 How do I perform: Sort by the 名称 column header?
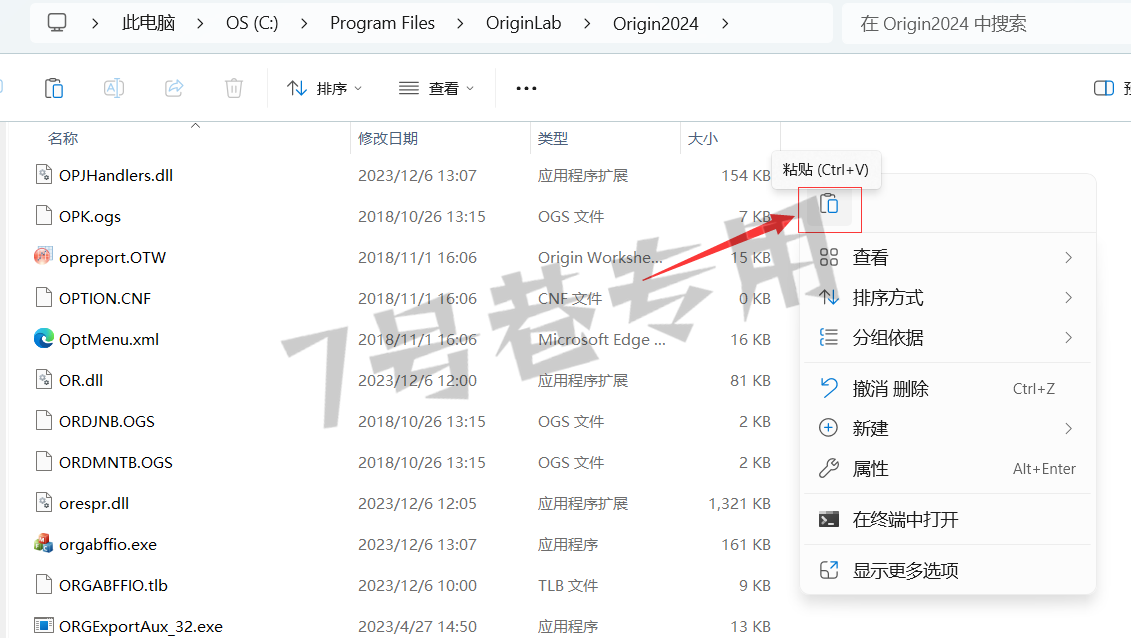[x=63, y=138]
